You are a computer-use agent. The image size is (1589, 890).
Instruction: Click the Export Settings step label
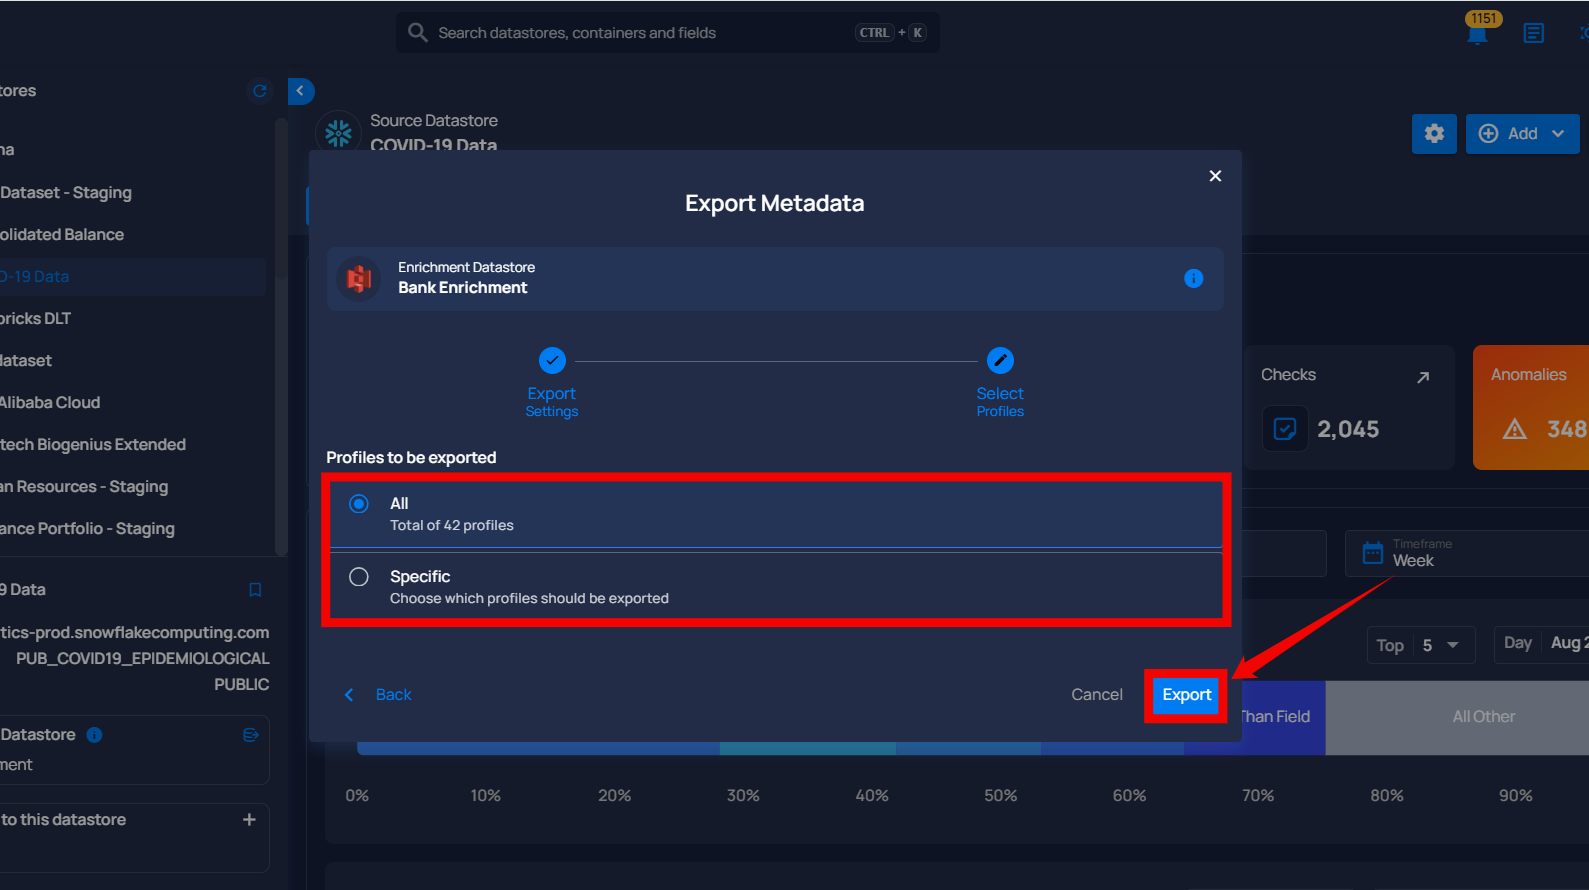click(552, 402)
